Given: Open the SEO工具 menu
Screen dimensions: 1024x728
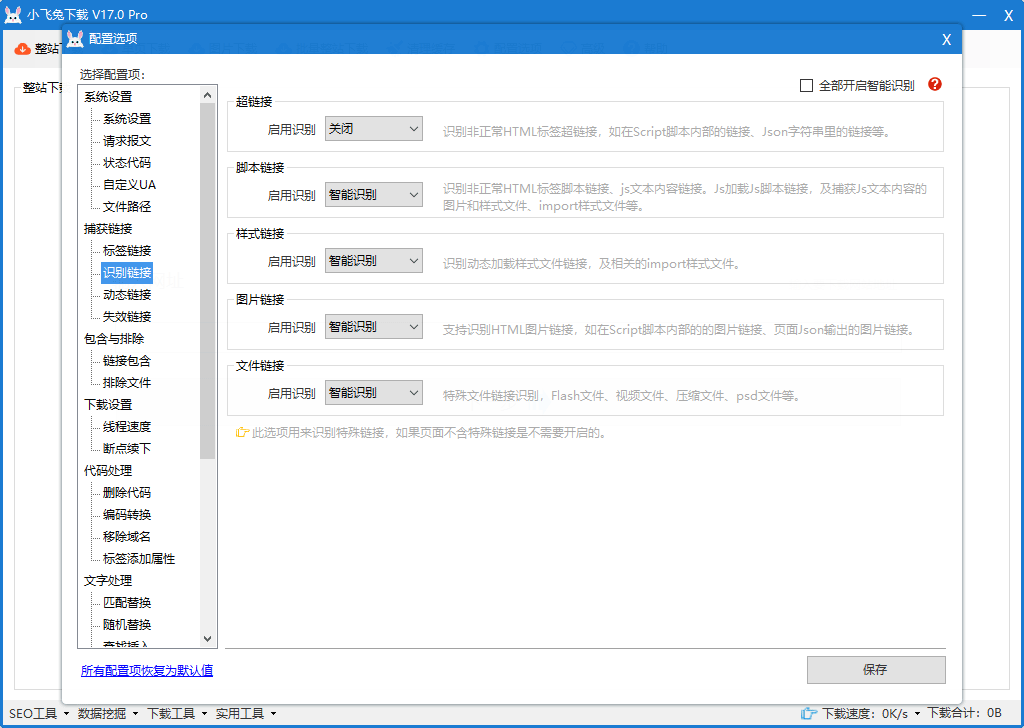Looking at the screenshot, I should pos(38,713).
